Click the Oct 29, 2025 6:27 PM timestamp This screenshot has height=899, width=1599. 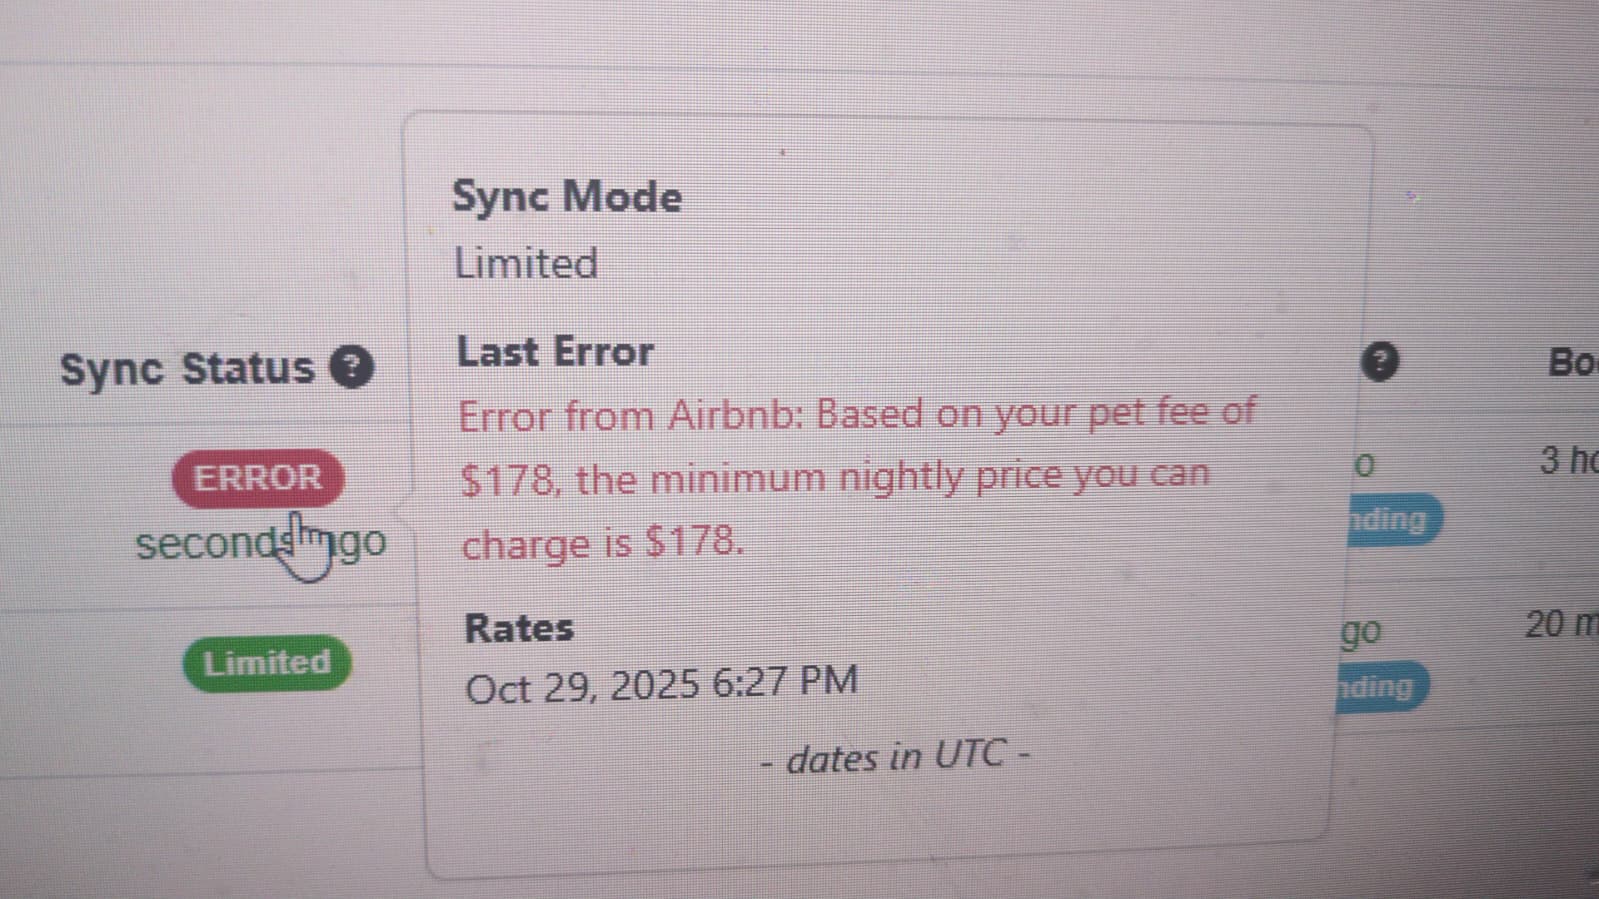(x=661, y=685)
